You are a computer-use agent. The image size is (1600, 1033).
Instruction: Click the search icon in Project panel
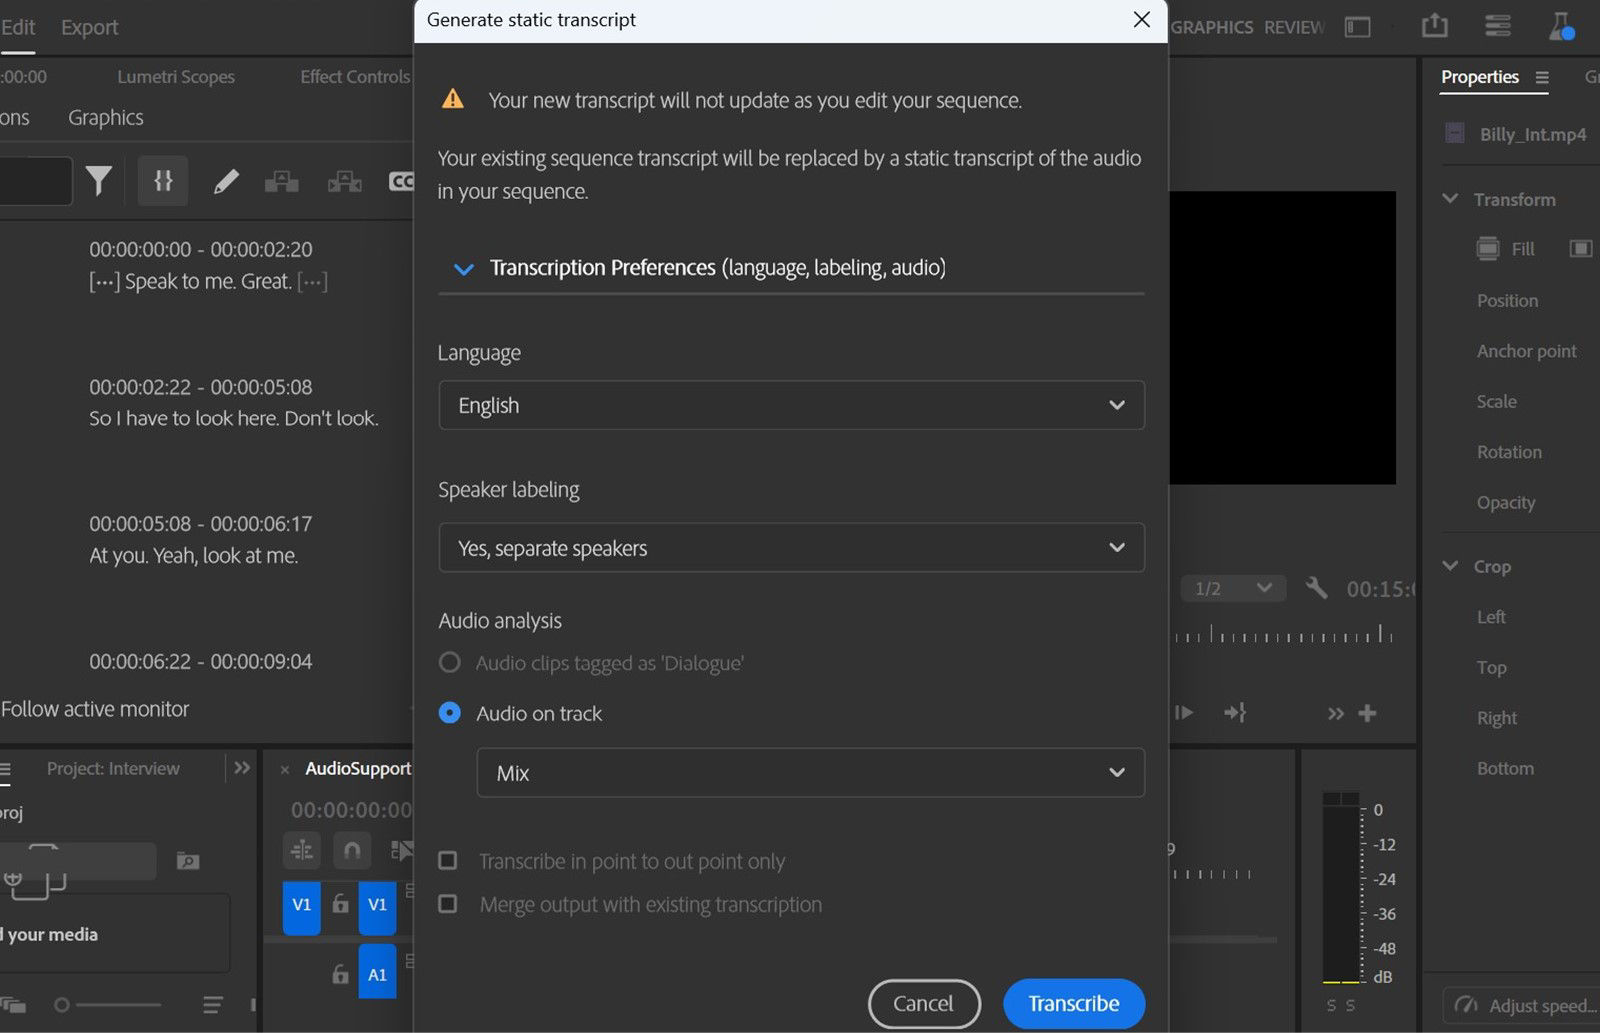[x=187, y=860]
